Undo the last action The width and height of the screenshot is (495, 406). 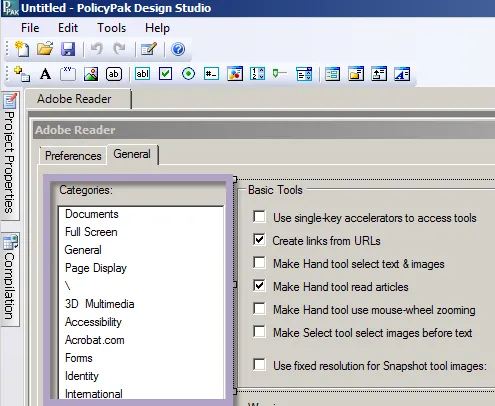point(97,49)
